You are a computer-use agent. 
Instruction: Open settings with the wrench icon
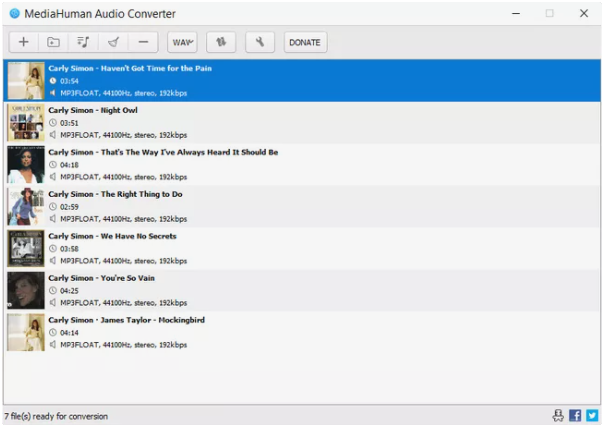point(260,42)
